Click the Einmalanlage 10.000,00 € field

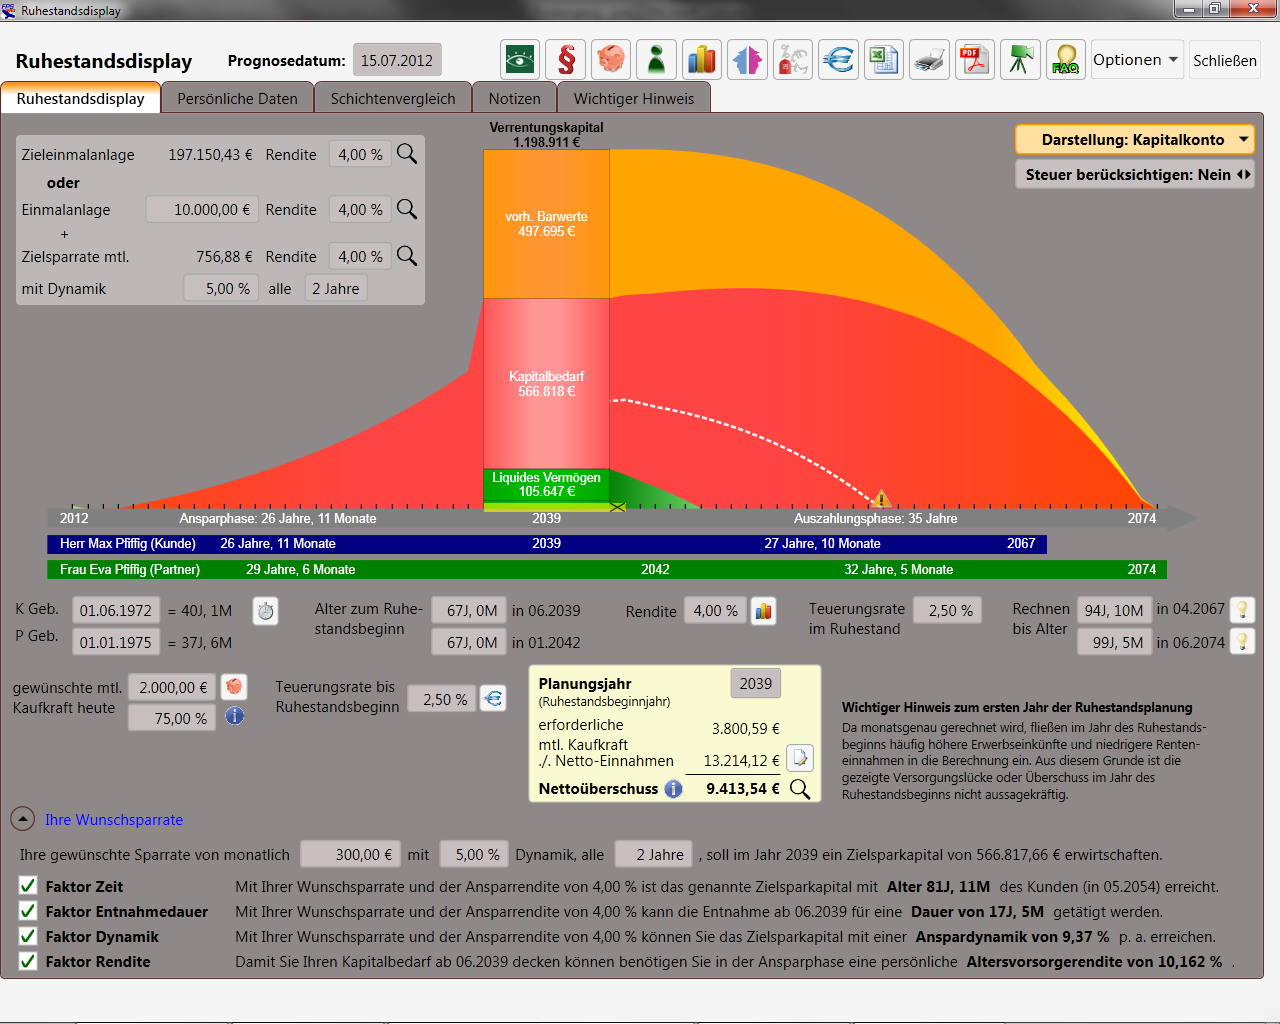(x=202, y=210)
